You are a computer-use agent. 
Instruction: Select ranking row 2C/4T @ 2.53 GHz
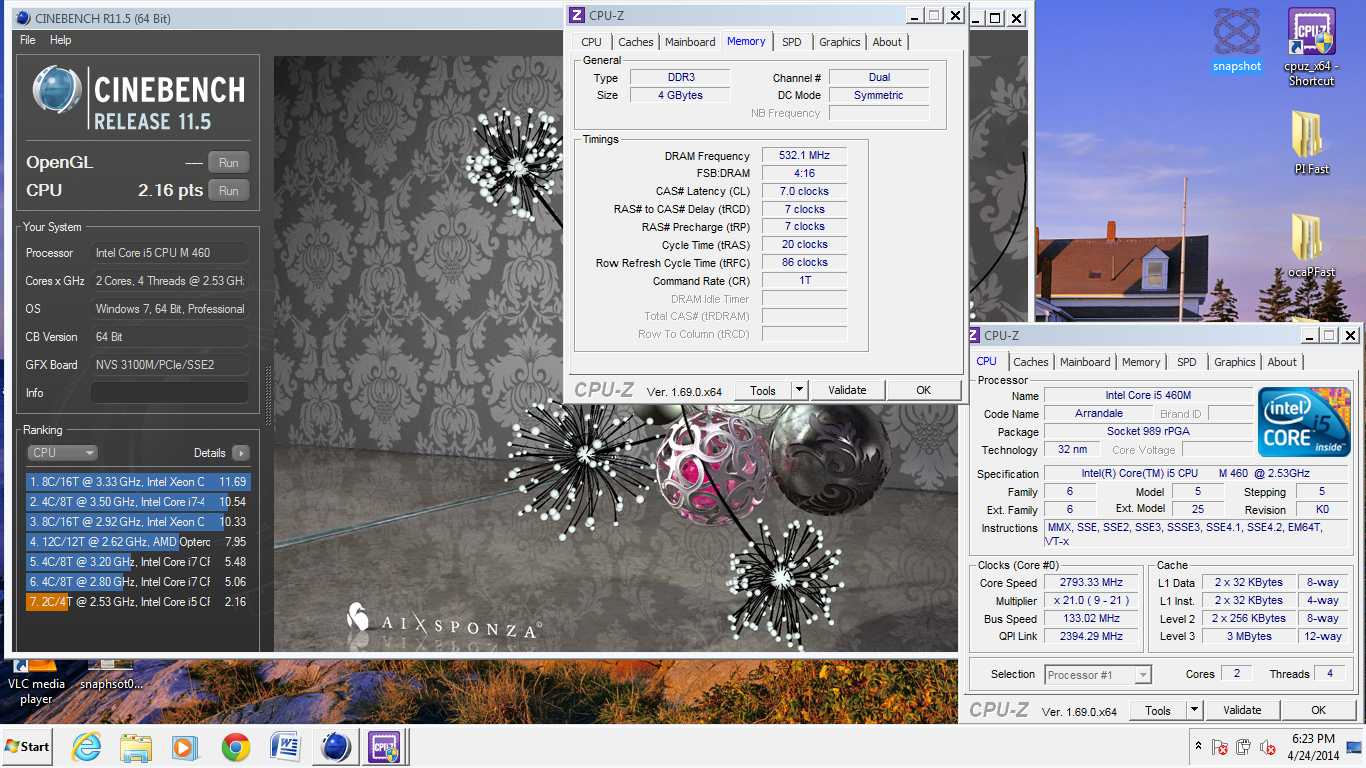pos(138,602)
